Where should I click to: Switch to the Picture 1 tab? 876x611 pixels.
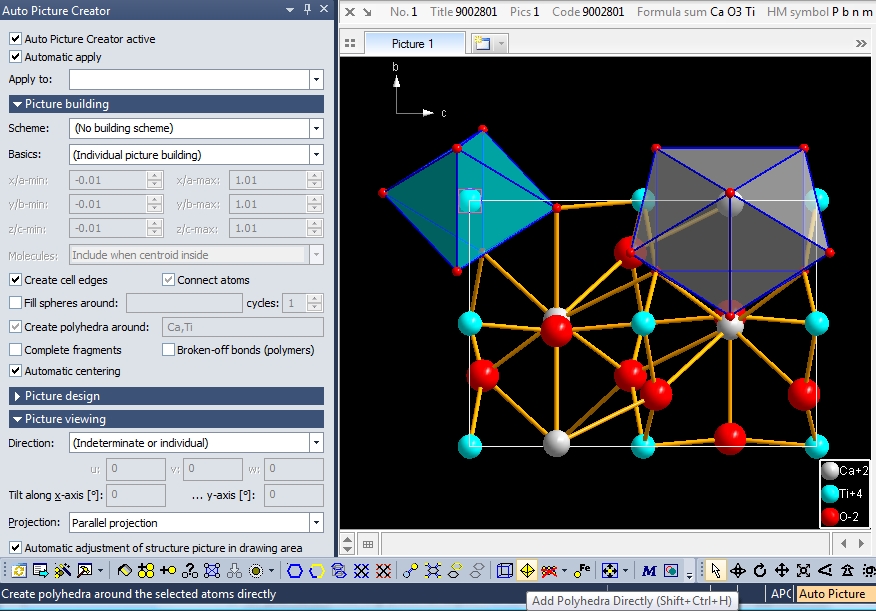tap(413, 44)
